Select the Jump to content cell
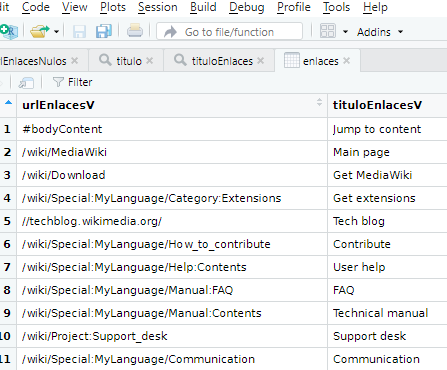Screen dimensions: 447x370 point(387,129)
